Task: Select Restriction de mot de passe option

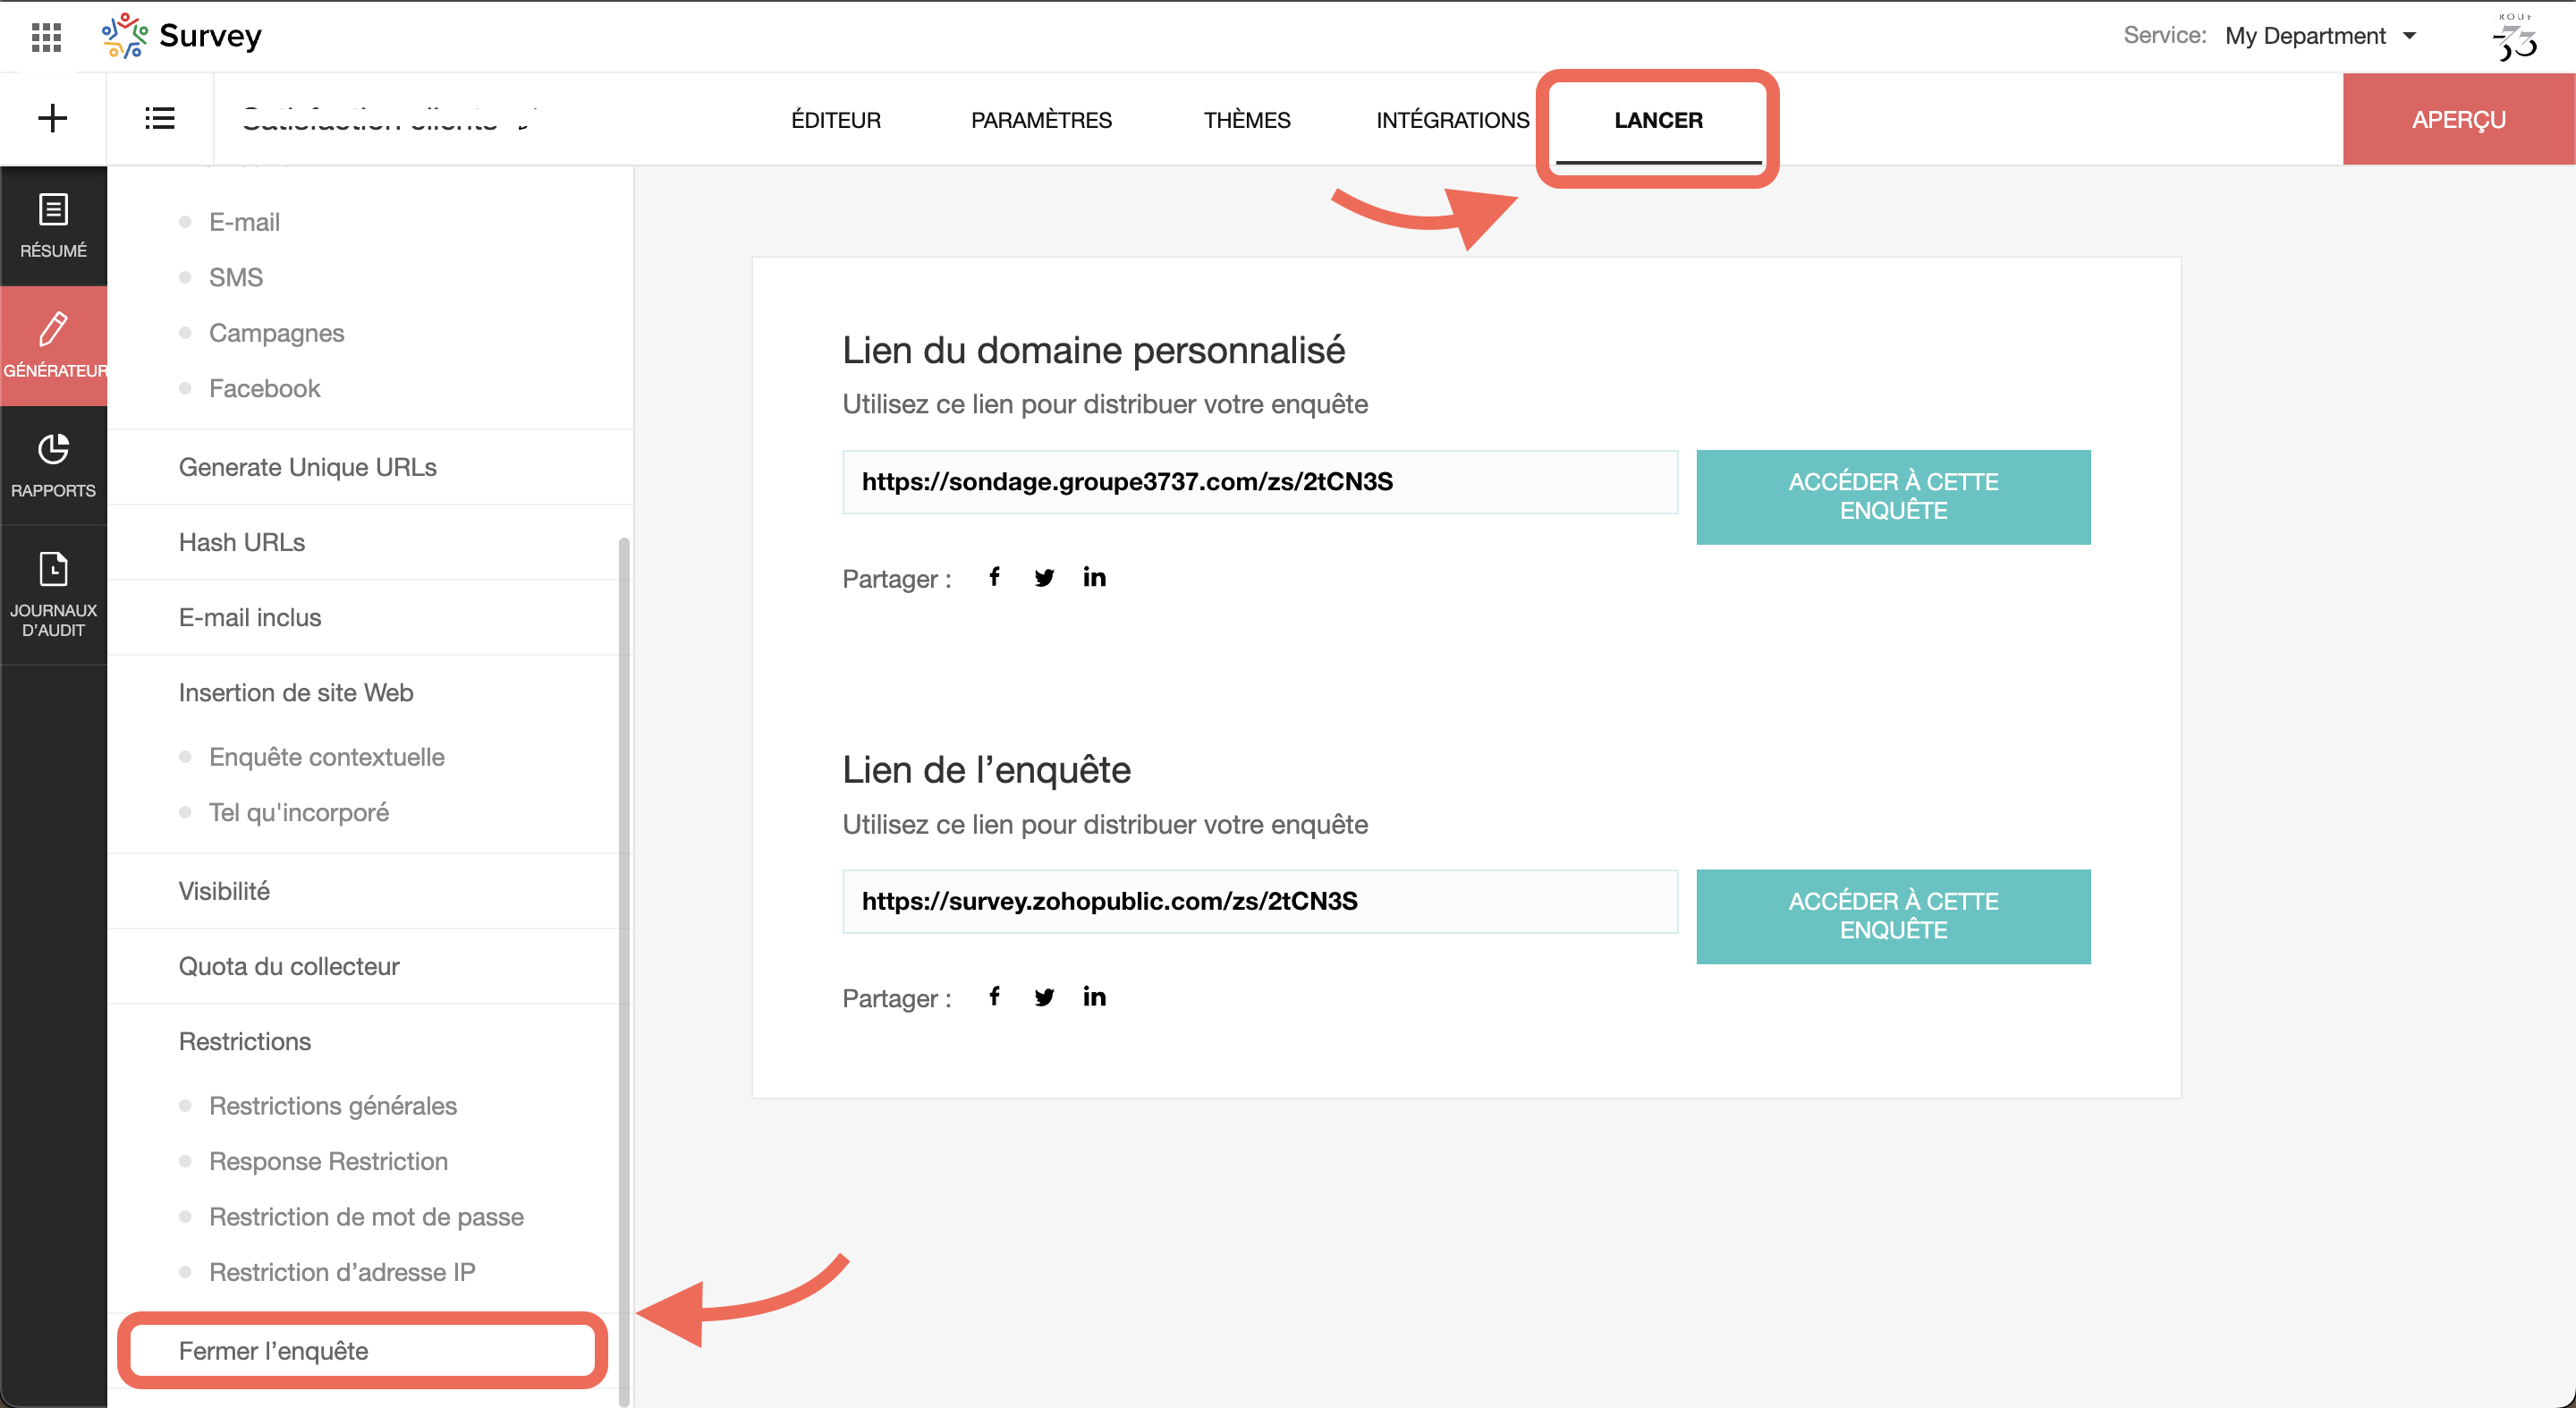Action: [366, 1216]
